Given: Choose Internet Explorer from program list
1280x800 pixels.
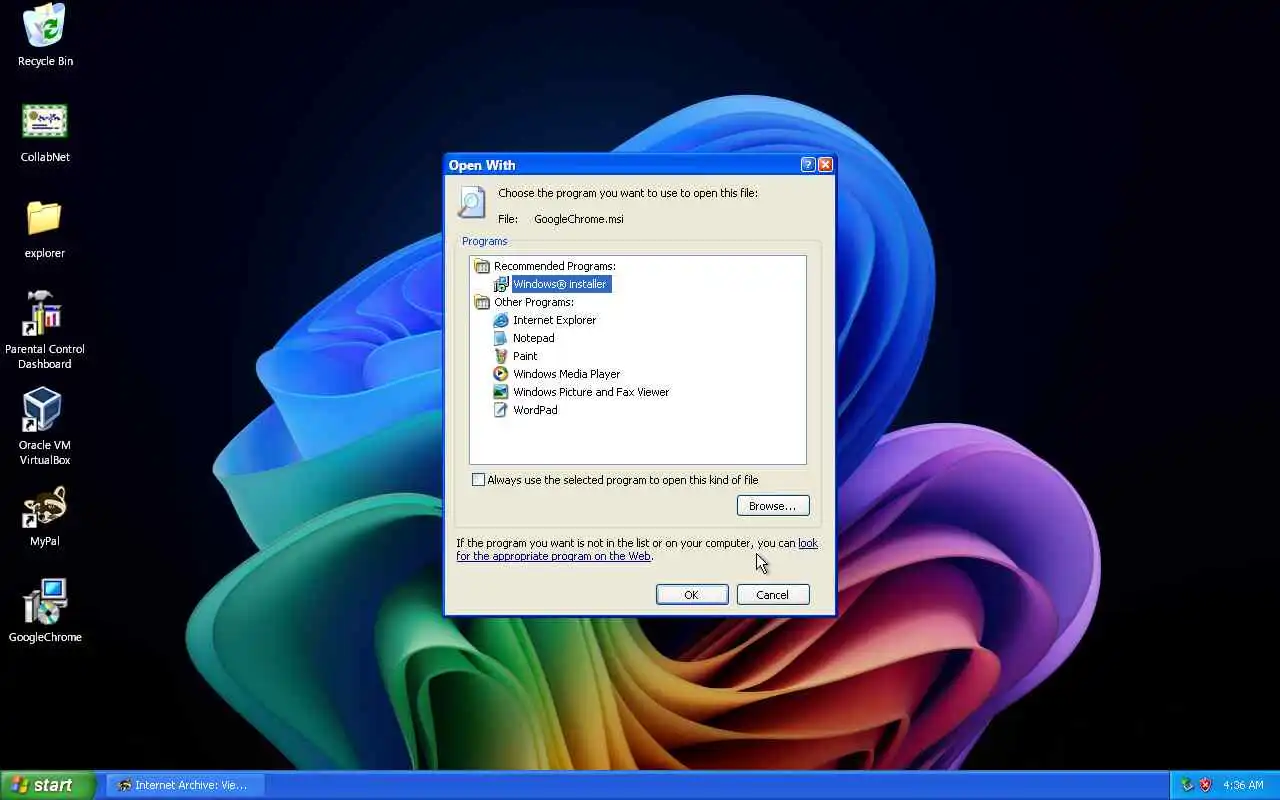Looking at the screenshot, I should [x=554, y=320].
